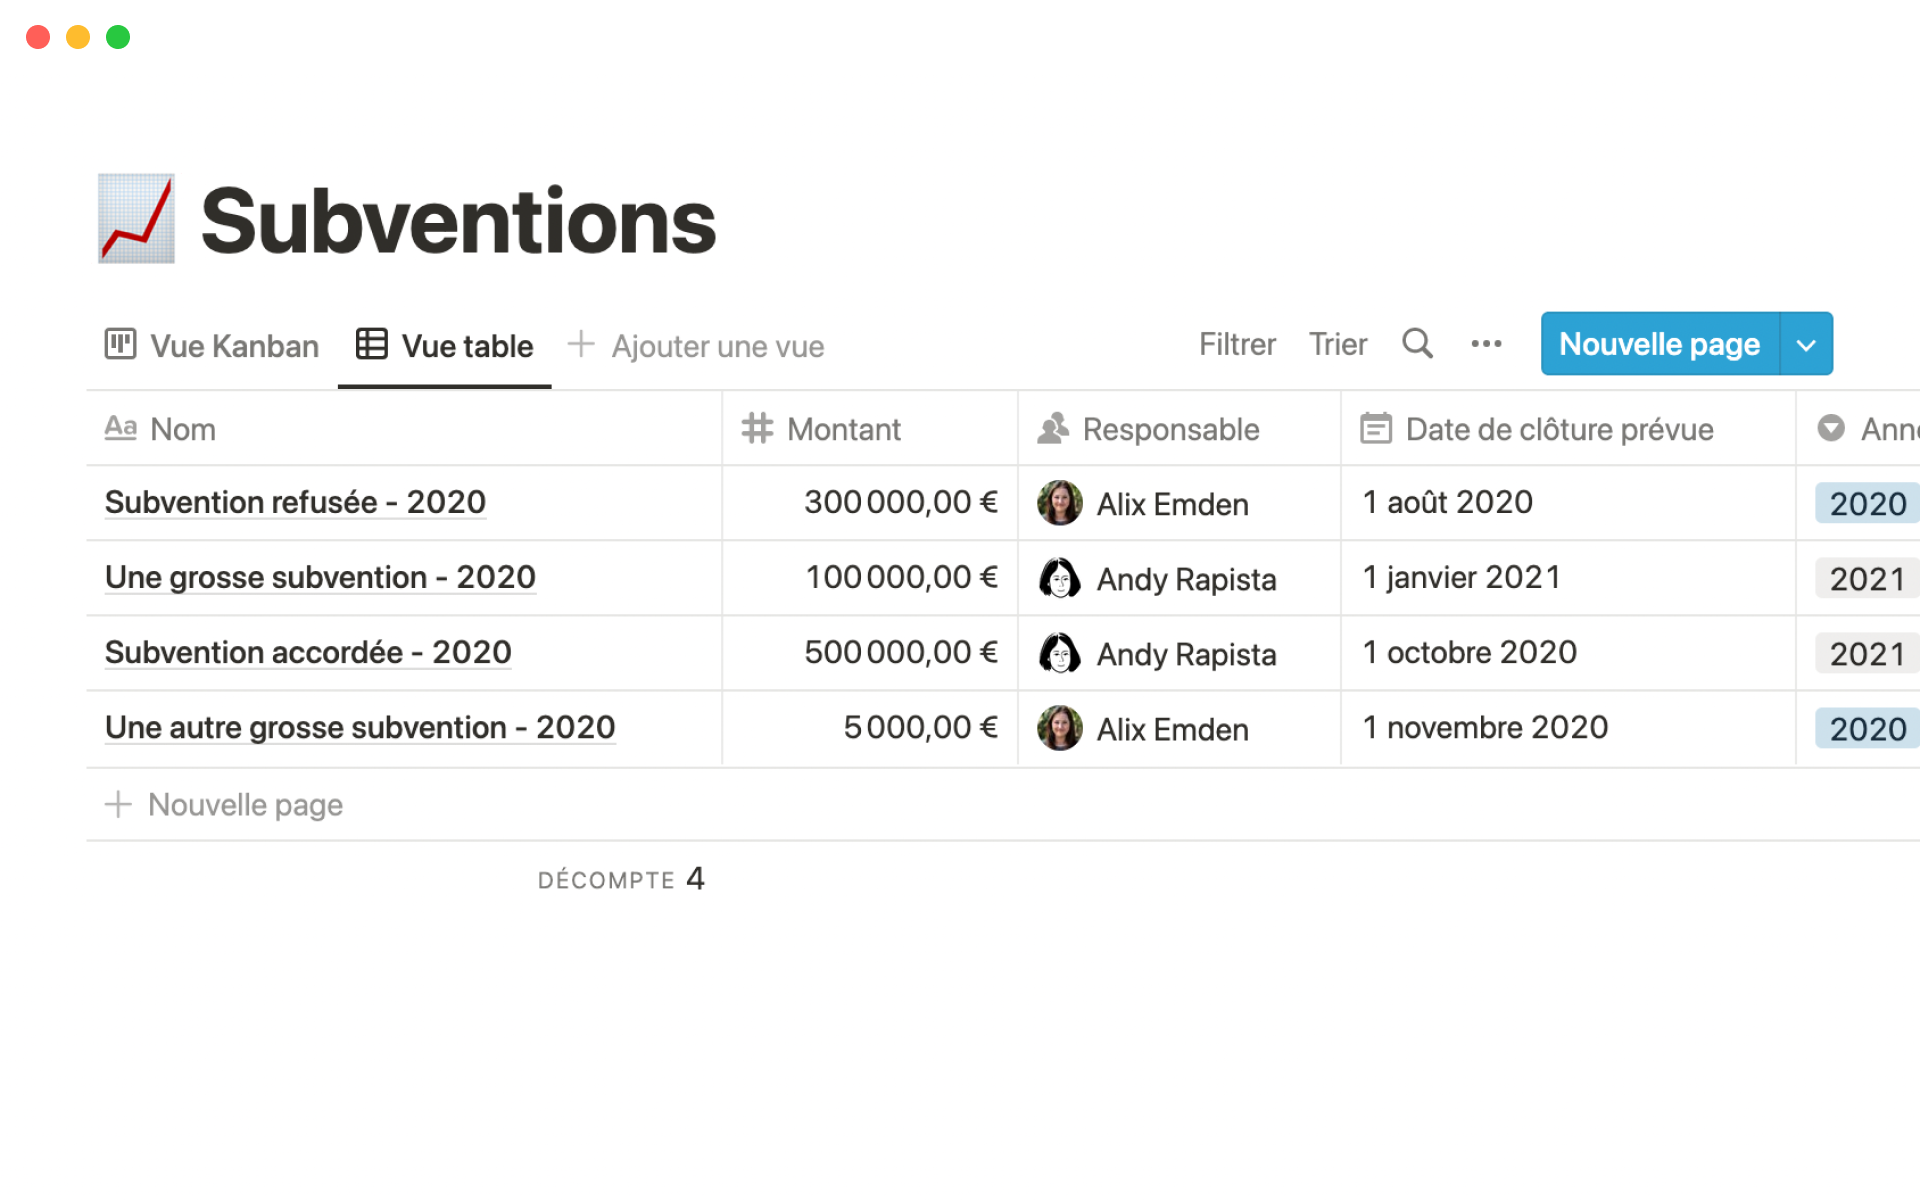Click the blue 2020 tag in first row
Viewport: 1920px width, 1200px height.
click(x=1867, y=503)
